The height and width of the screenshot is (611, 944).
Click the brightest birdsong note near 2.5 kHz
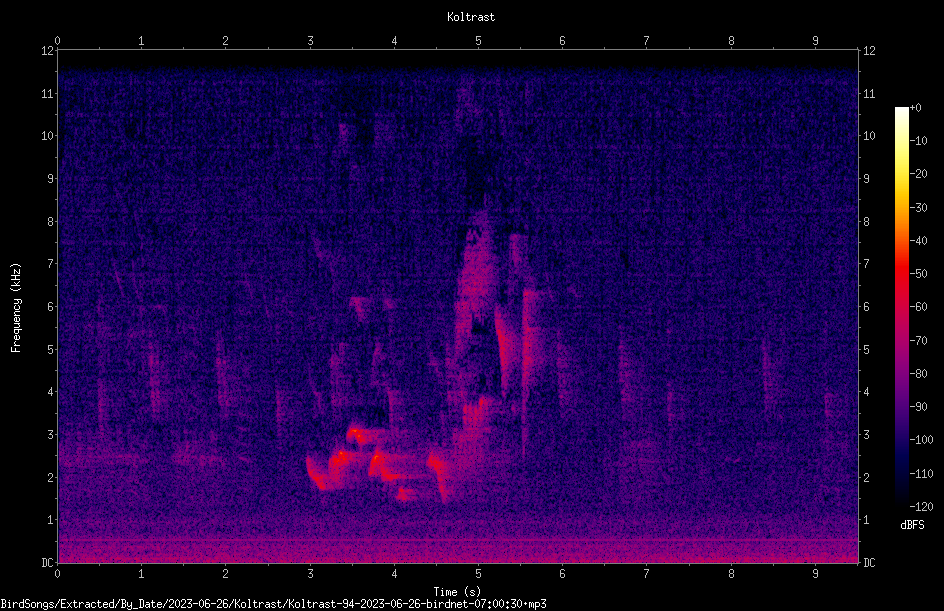340,457
